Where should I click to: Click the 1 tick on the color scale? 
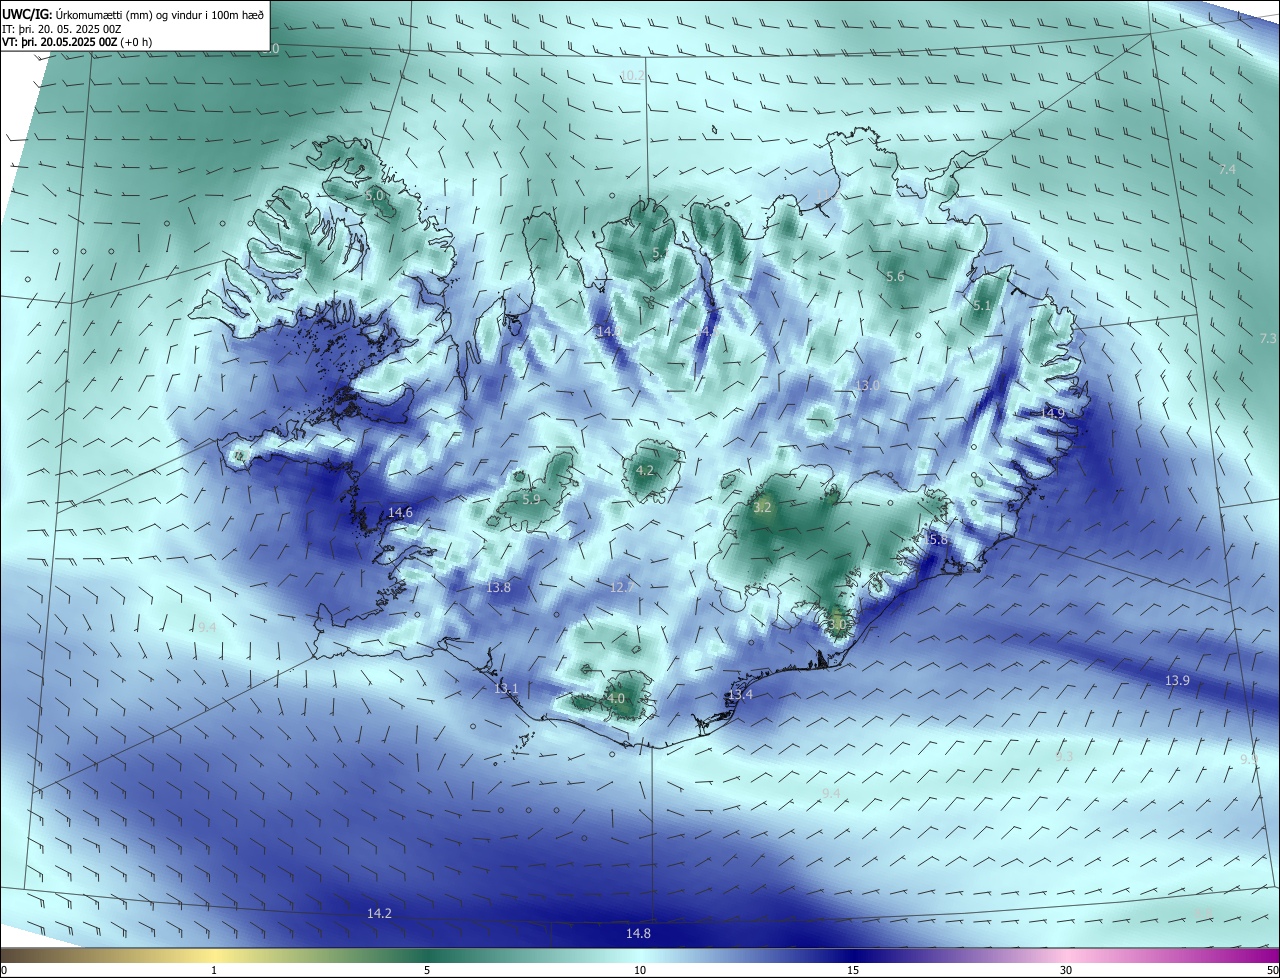[x=214, y=971]
